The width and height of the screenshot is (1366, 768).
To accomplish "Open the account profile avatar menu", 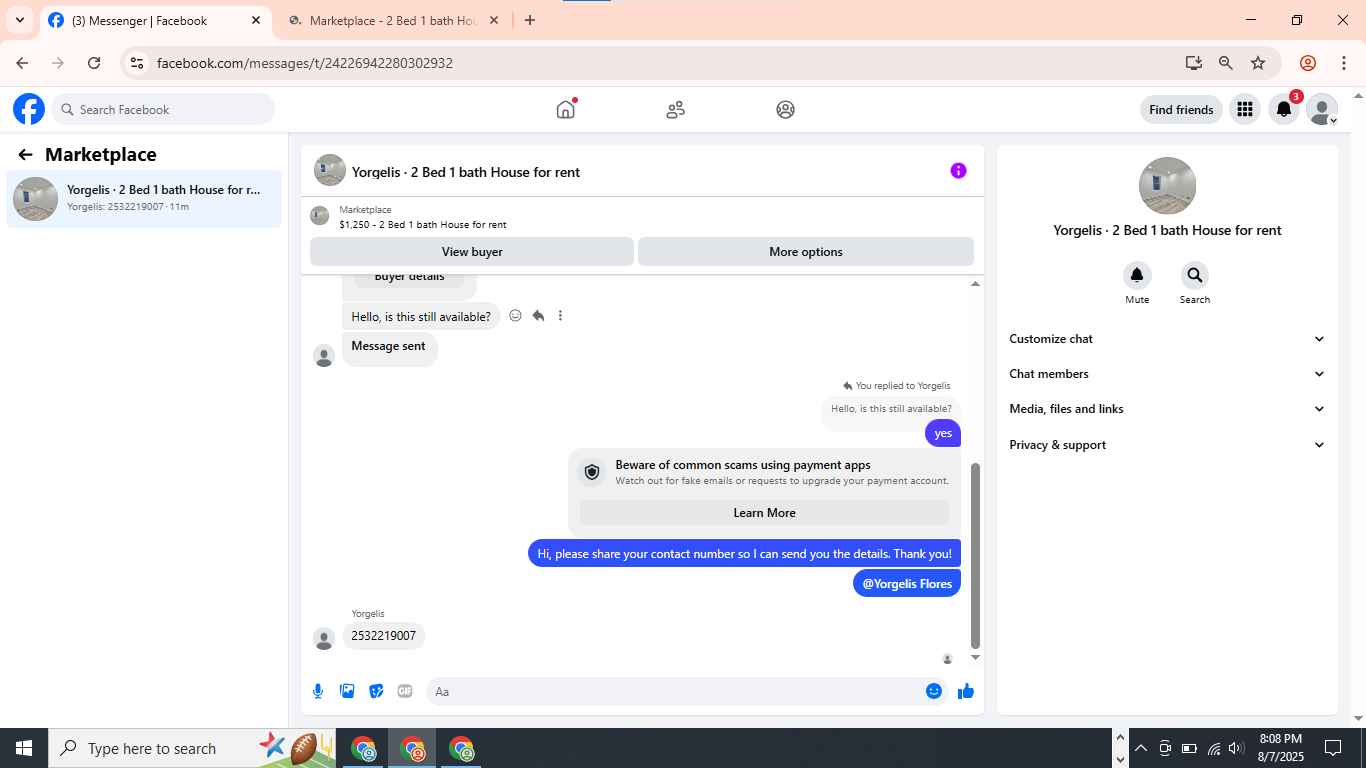I will (1322, 109).
